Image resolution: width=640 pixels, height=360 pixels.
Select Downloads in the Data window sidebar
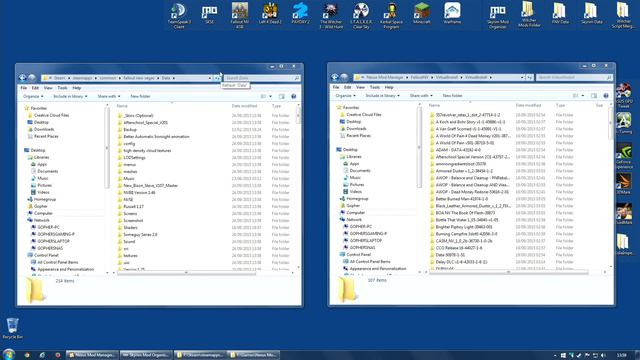pyautogui.click(x=44, y=129)
